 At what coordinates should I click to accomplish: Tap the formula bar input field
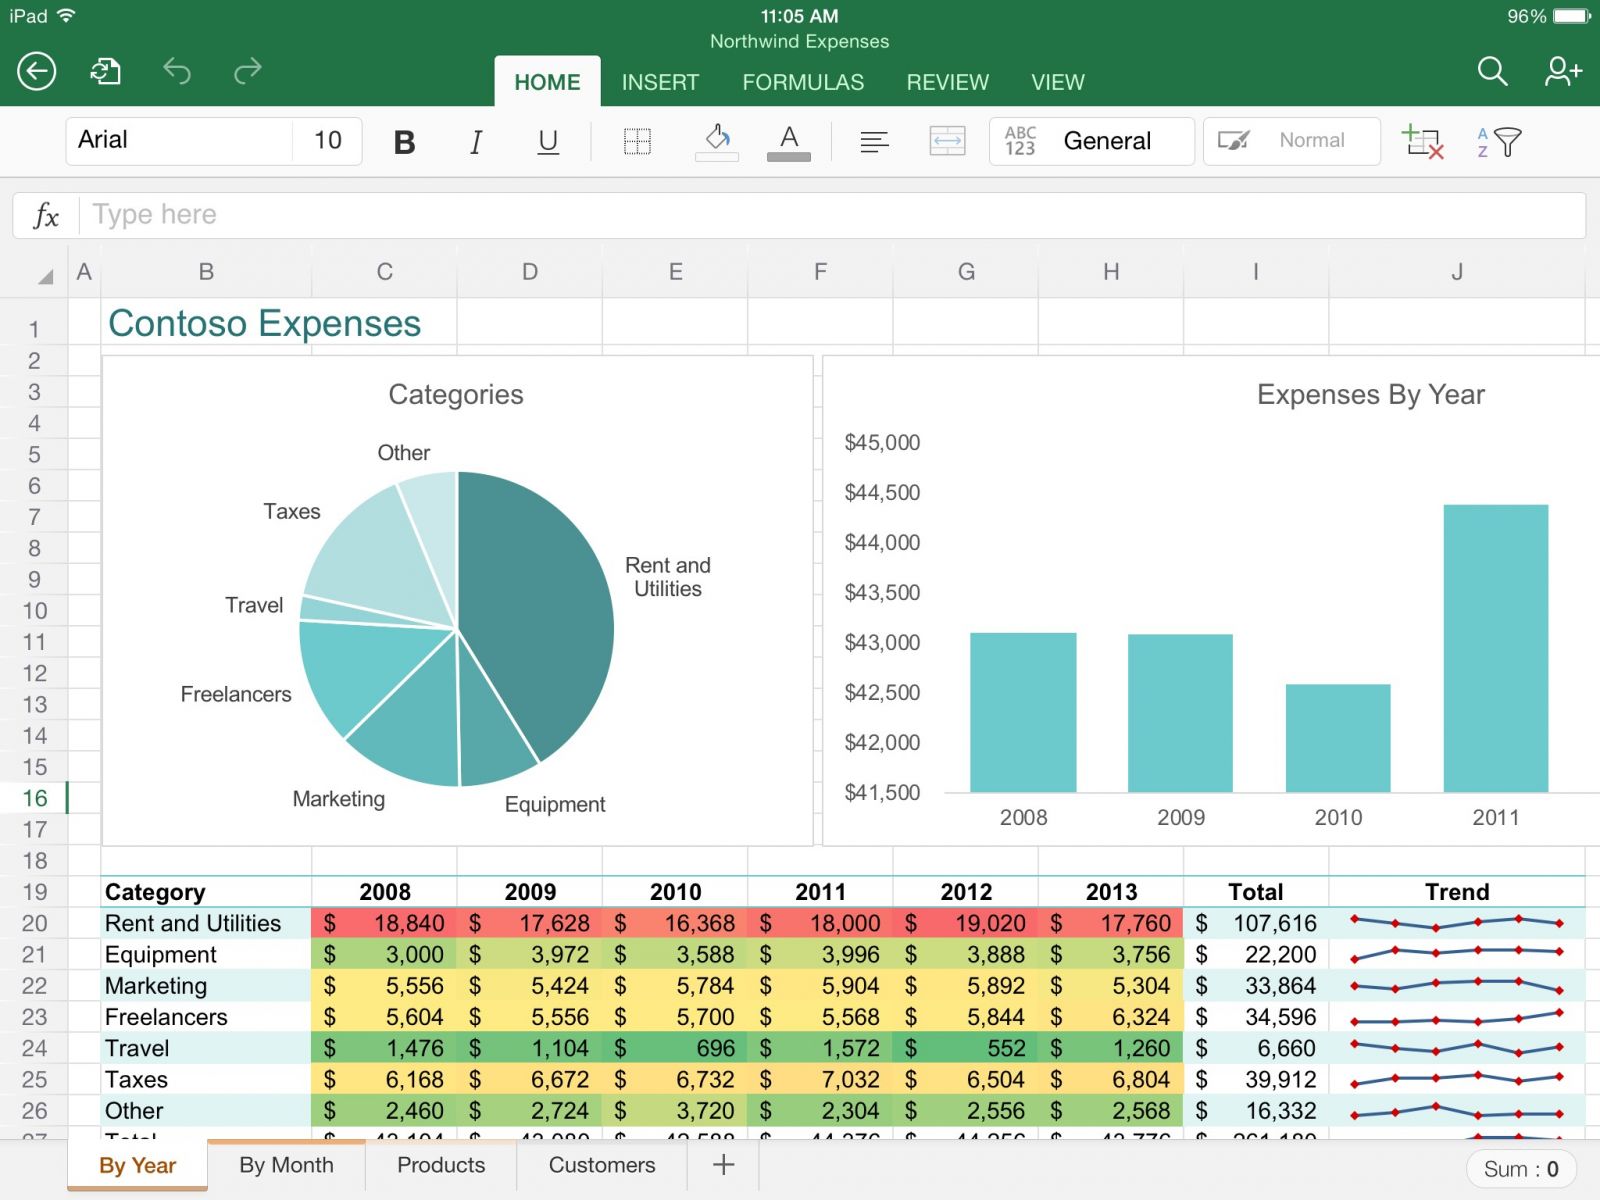click(832, 215)
